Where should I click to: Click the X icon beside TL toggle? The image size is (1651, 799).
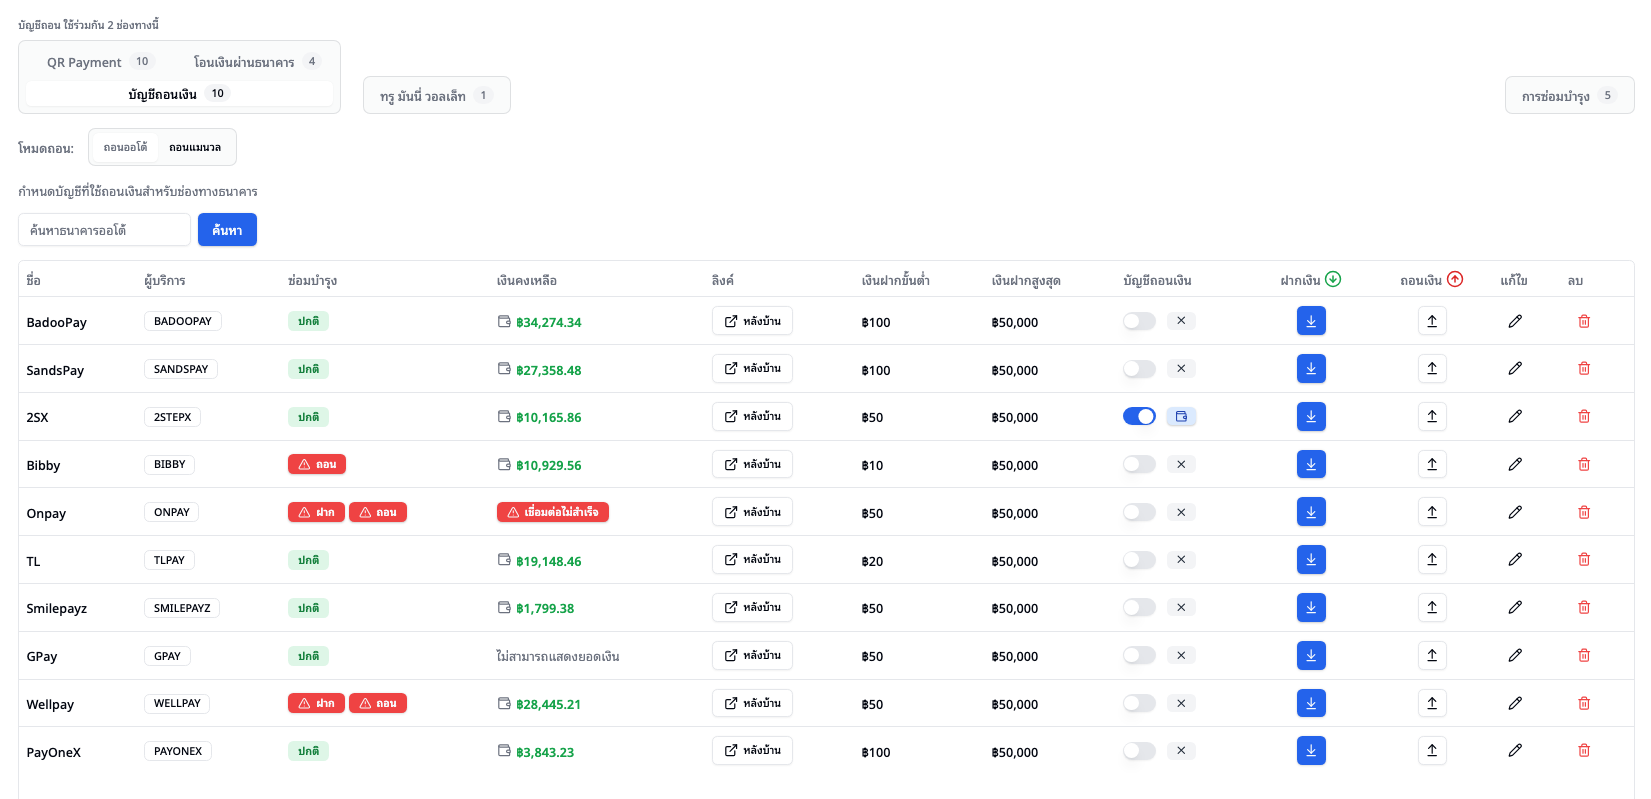click(x=1181, y=560)
